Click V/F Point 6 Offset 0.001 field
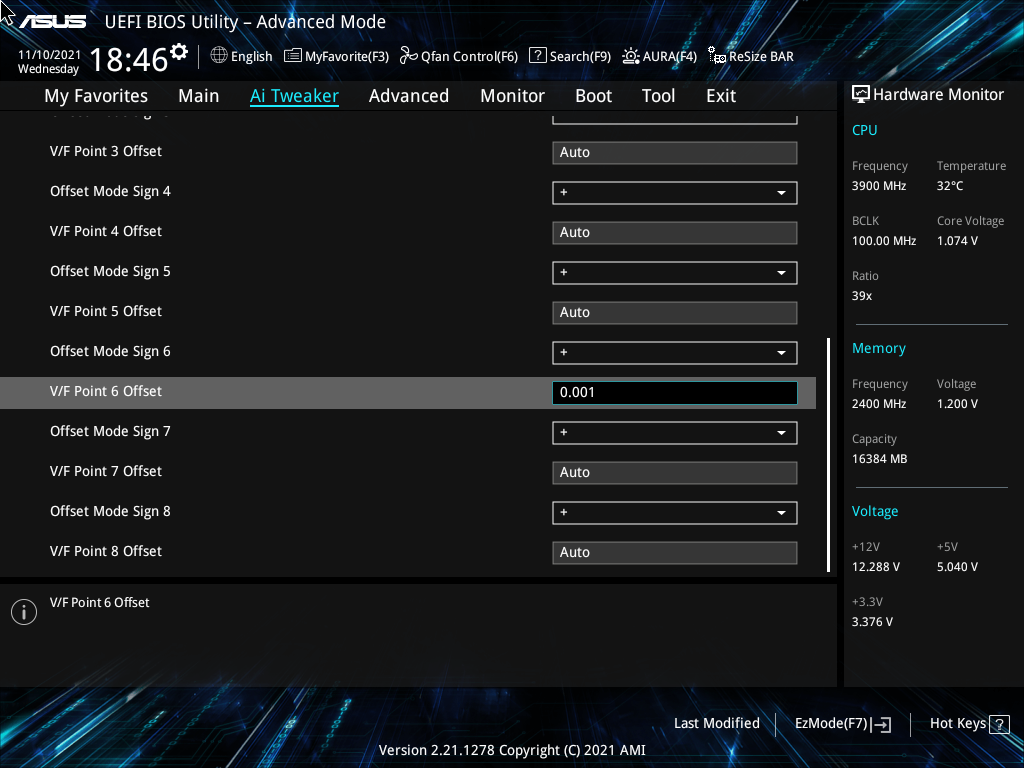This screenshot has height=768, width=1024. (675, 392)
